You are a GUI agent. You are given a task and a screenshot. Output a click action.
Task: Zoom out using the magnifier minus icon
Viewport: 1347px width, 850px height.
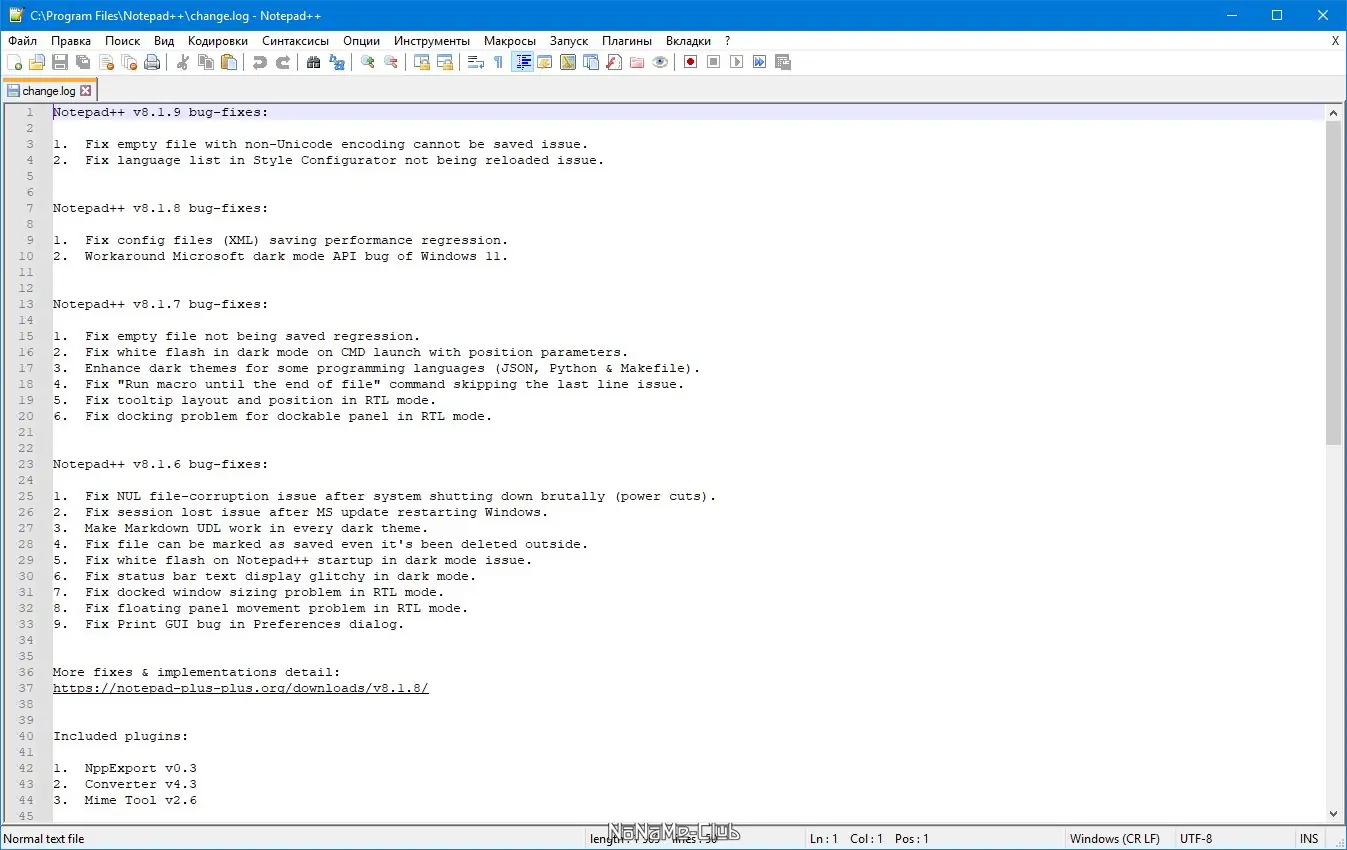click(x=391, y=62)
